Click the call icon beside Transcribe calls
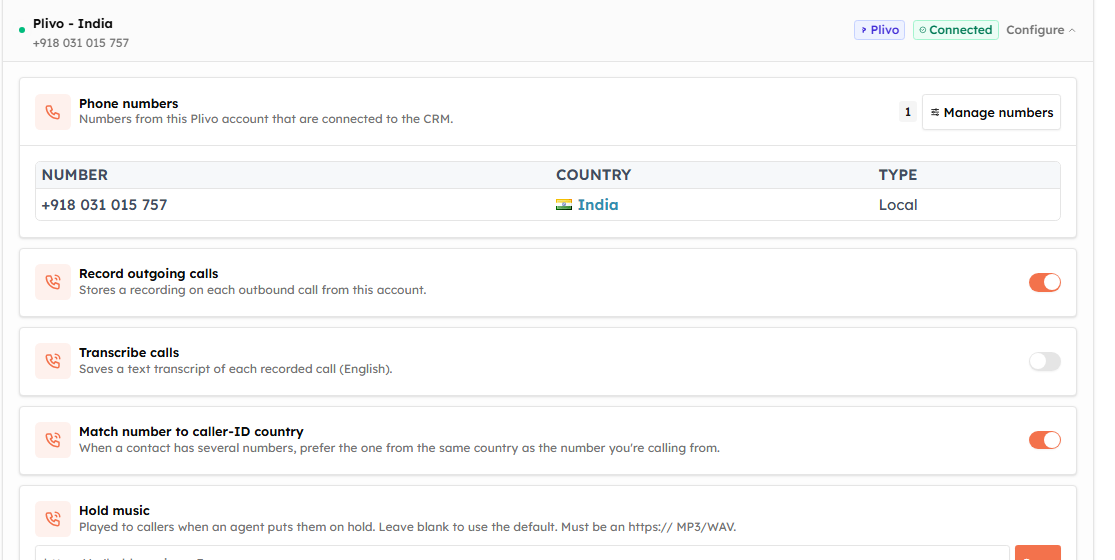Image resolution: width=1115 pixels, height=560 pixels. point(53,361)
